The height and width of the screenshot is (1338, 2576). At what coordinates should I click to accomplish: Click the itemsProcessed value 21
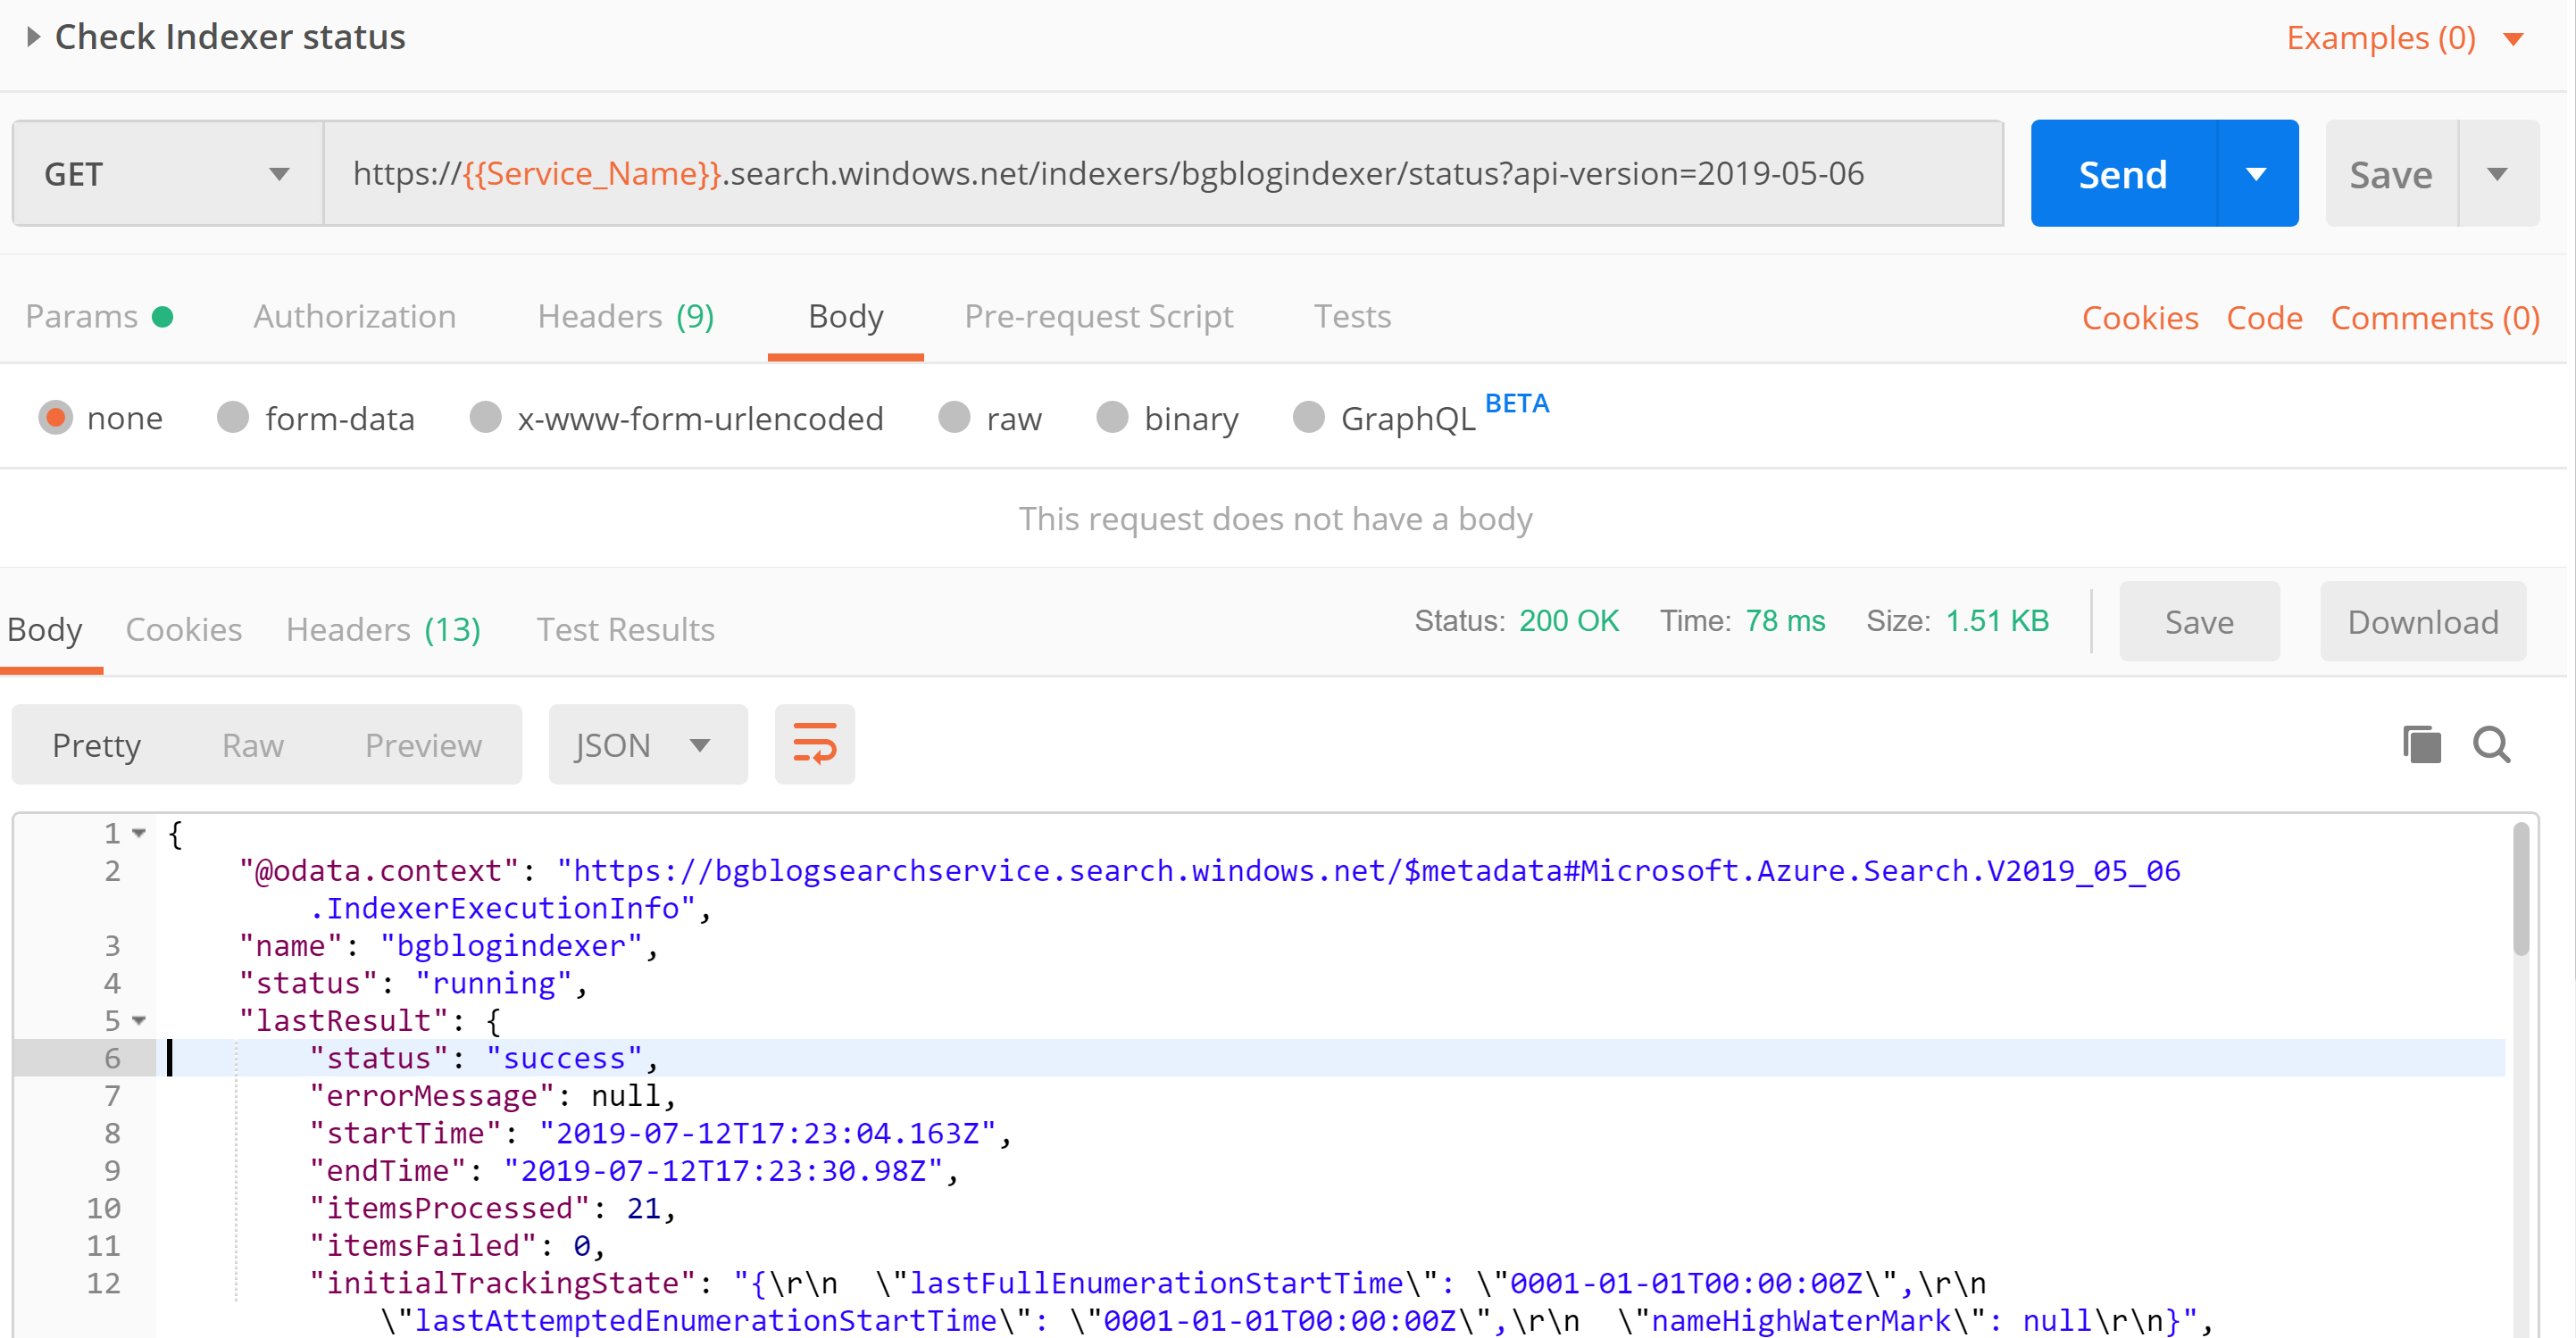click(643, 1209)
